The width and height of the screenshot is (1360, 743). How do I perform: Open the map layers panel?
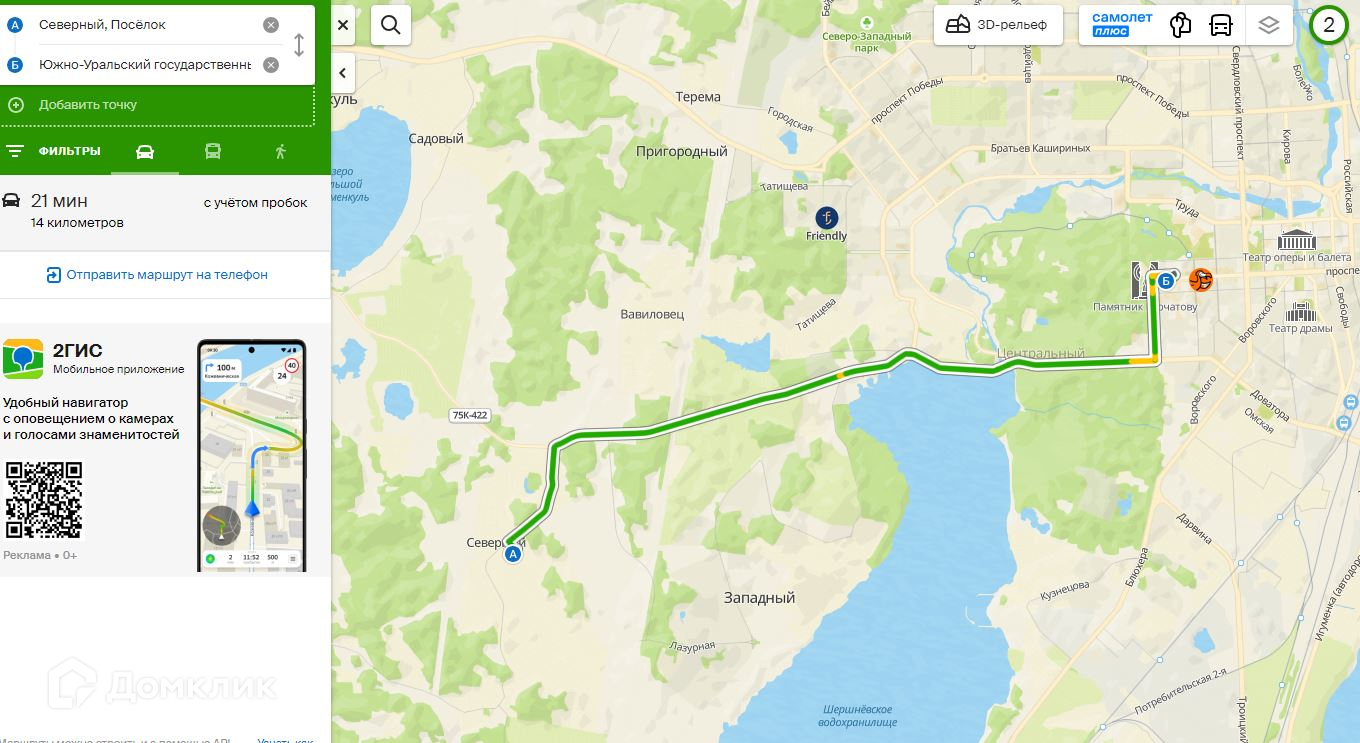(1269, 25)
